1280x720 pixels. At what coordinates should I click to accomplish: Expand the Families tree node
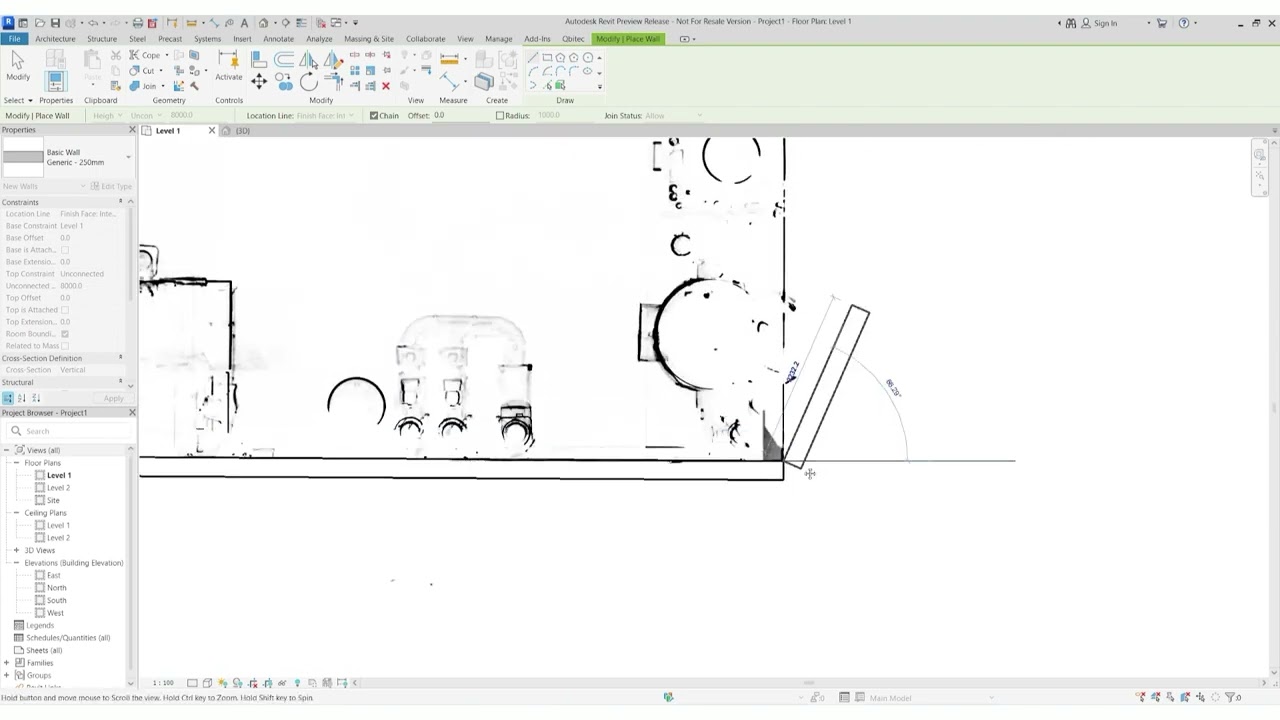(x=7, y=663)
